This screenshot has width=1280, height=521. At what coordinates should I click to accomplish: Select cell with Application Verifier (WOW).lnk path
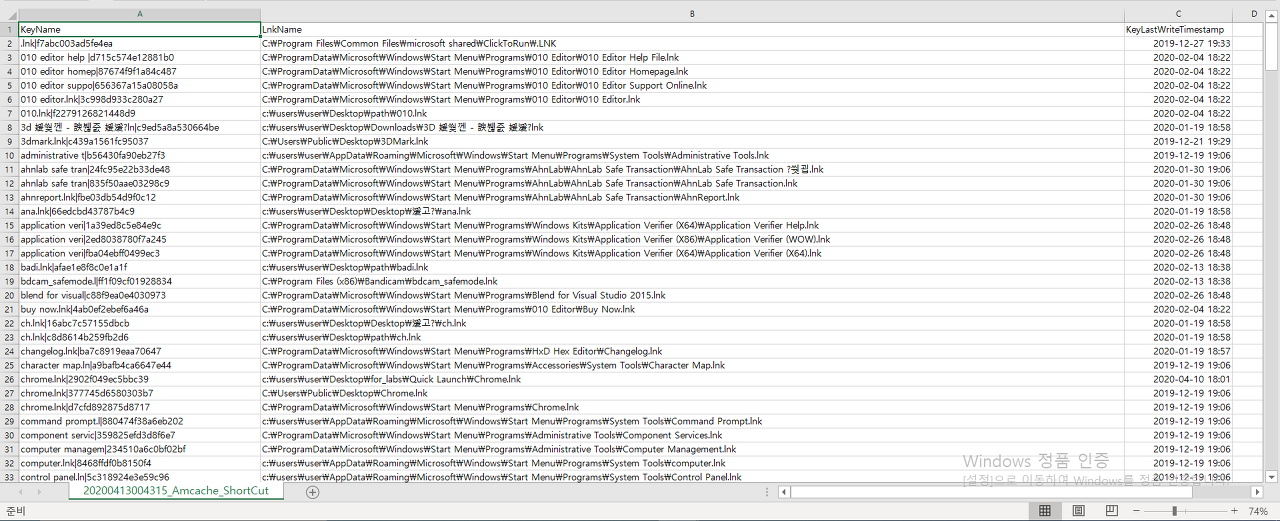click(692, 240)
